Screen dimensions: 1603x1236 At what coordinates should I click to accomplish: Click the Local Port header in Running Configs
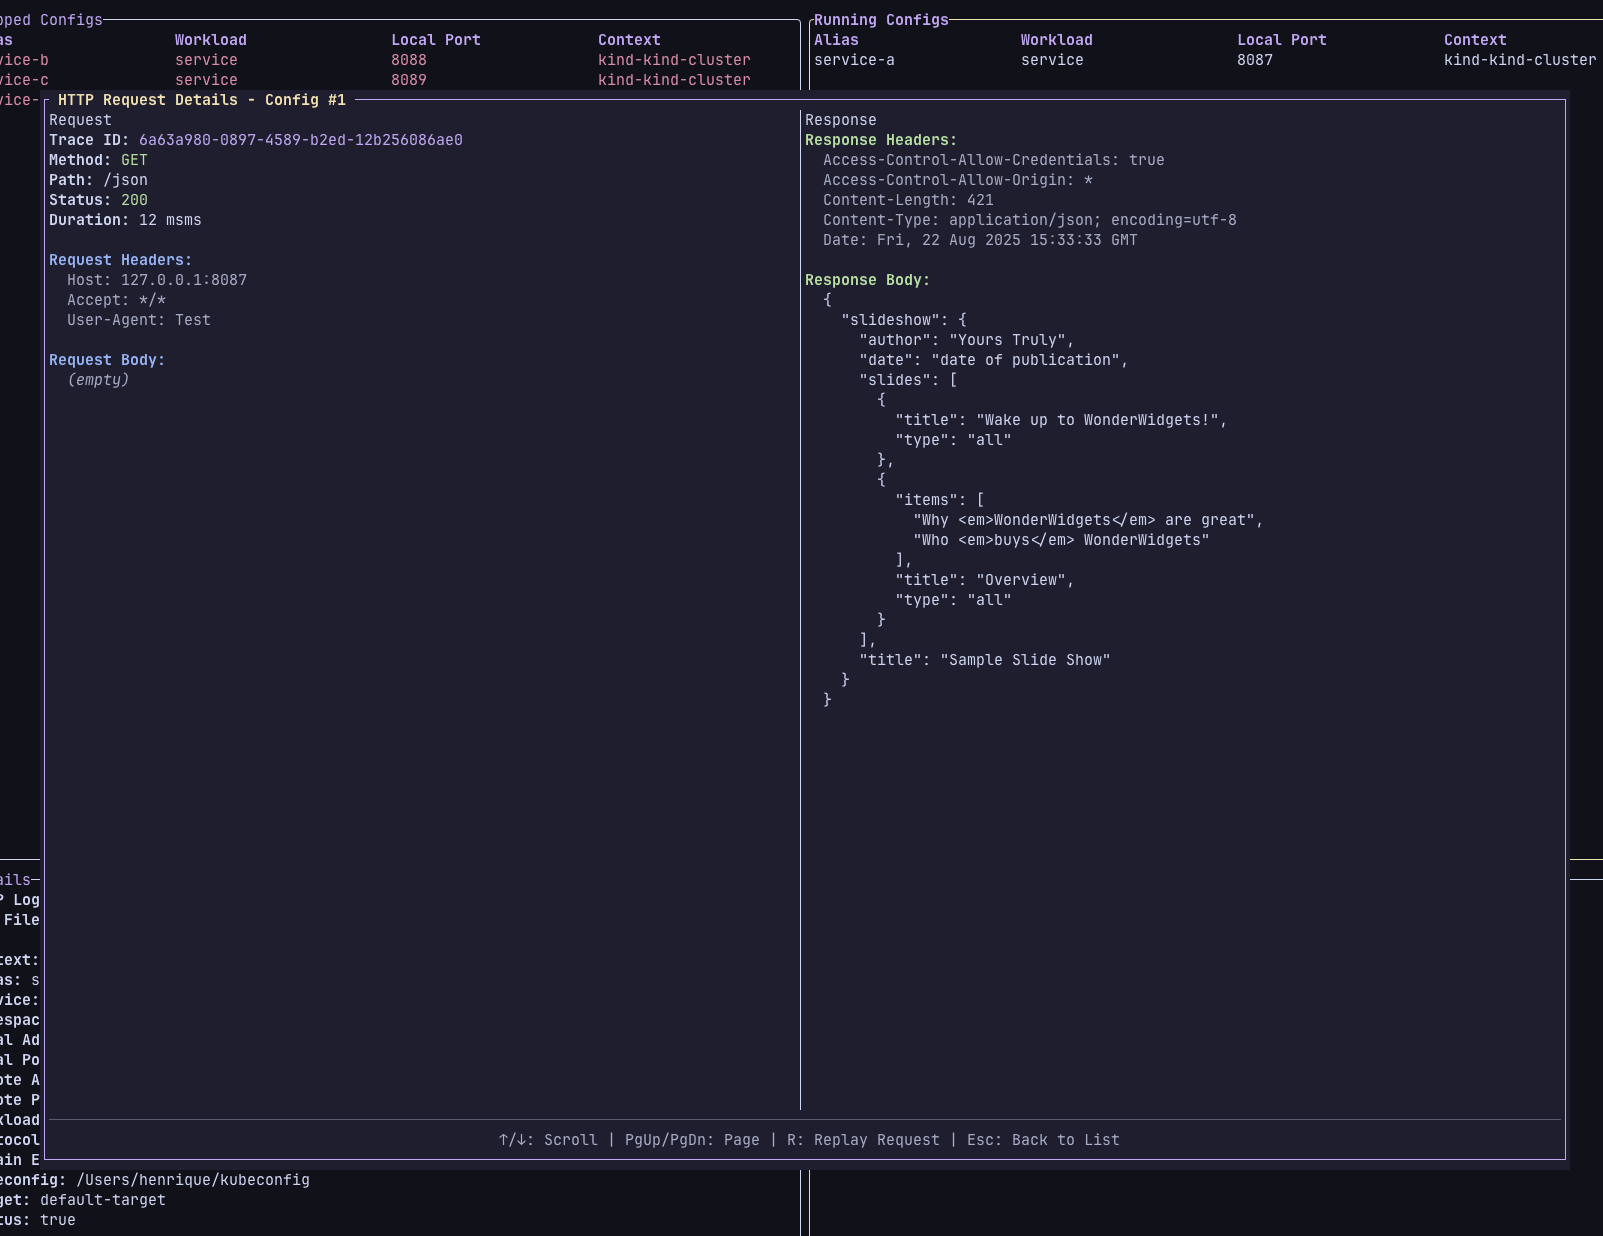point(1281,40)
